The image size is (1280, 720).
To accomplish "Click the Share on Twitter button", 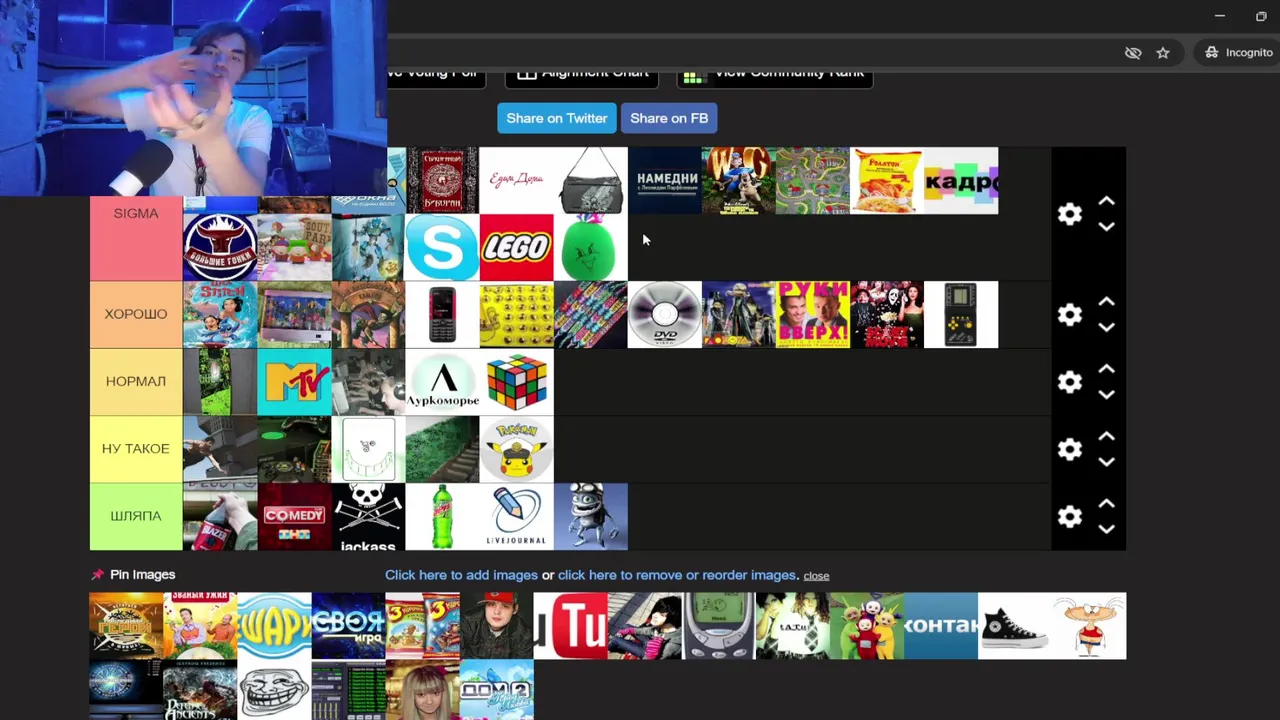I will point(557,118).
